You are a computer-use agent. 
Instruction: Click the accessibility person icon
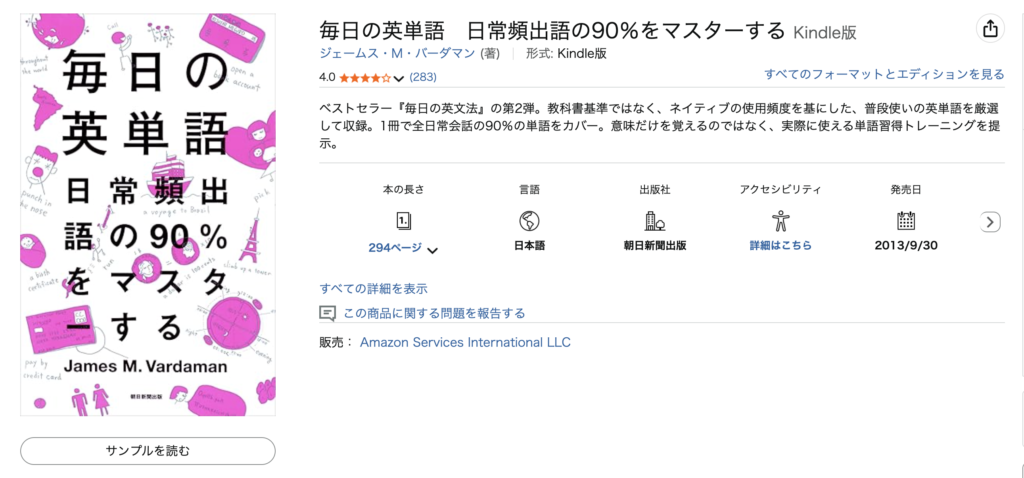coord(781,221)
